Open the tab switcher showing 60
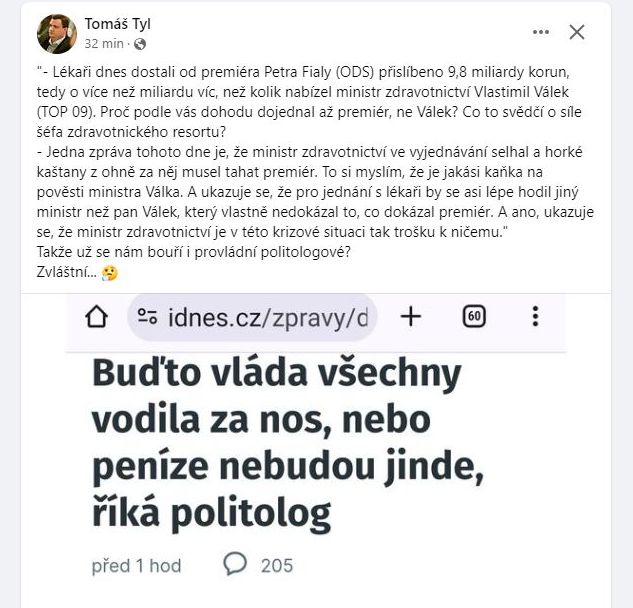633x608 pixels. coord(475,317)
